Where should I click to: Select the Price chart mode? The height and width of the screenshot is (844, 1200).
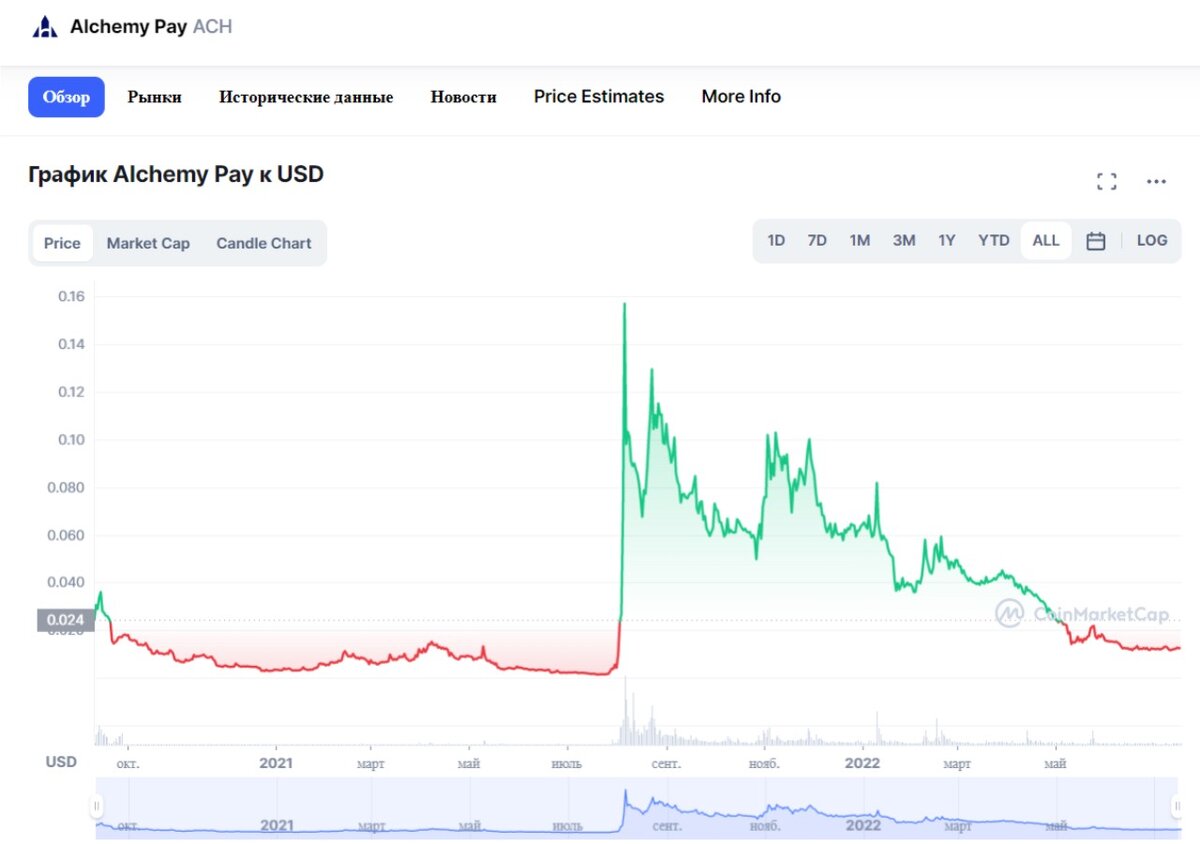[62, 243]
